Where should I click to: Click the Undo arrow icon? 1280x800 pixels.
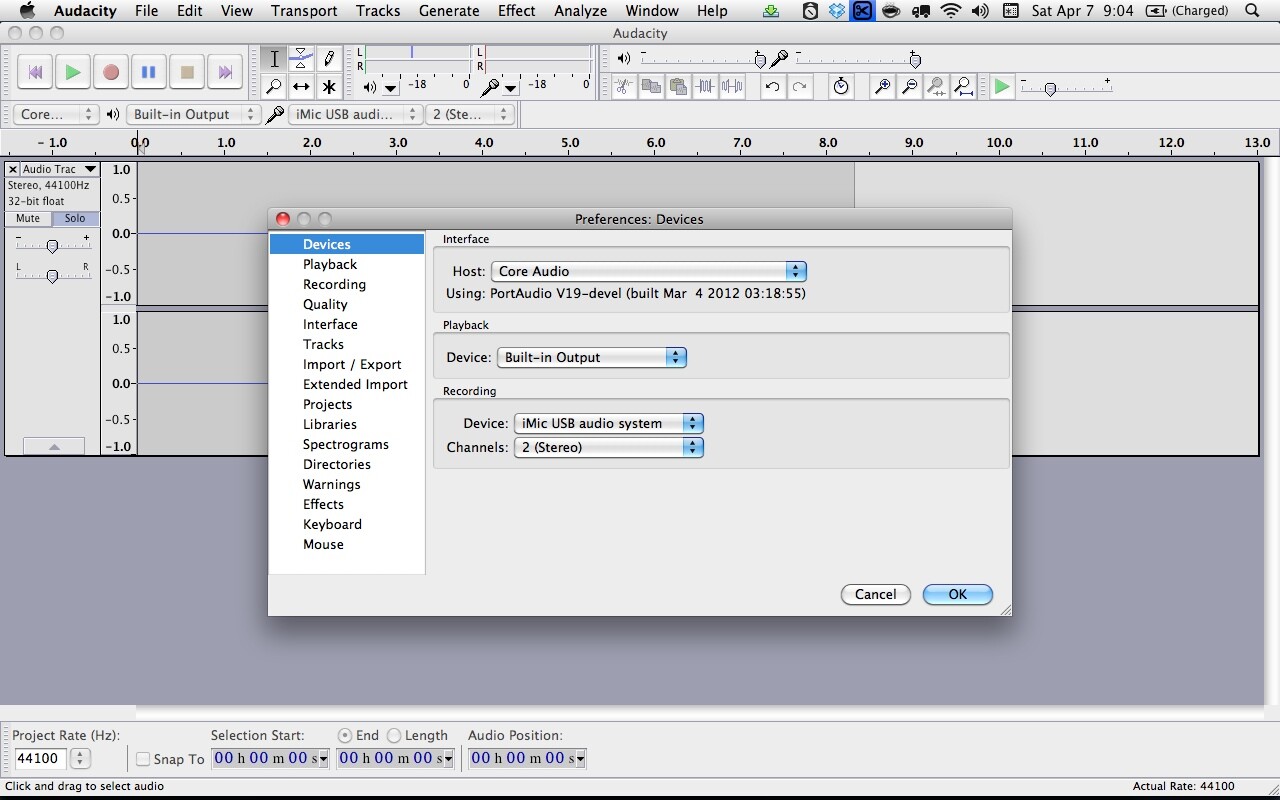[772, 87]
